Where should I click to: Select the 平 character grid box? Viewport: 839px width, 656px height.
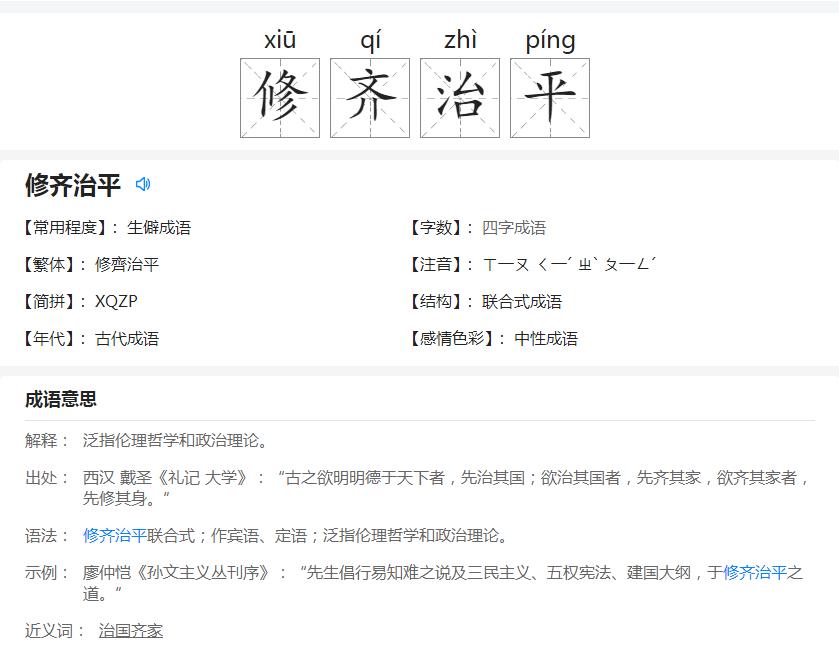pos(550,98)
